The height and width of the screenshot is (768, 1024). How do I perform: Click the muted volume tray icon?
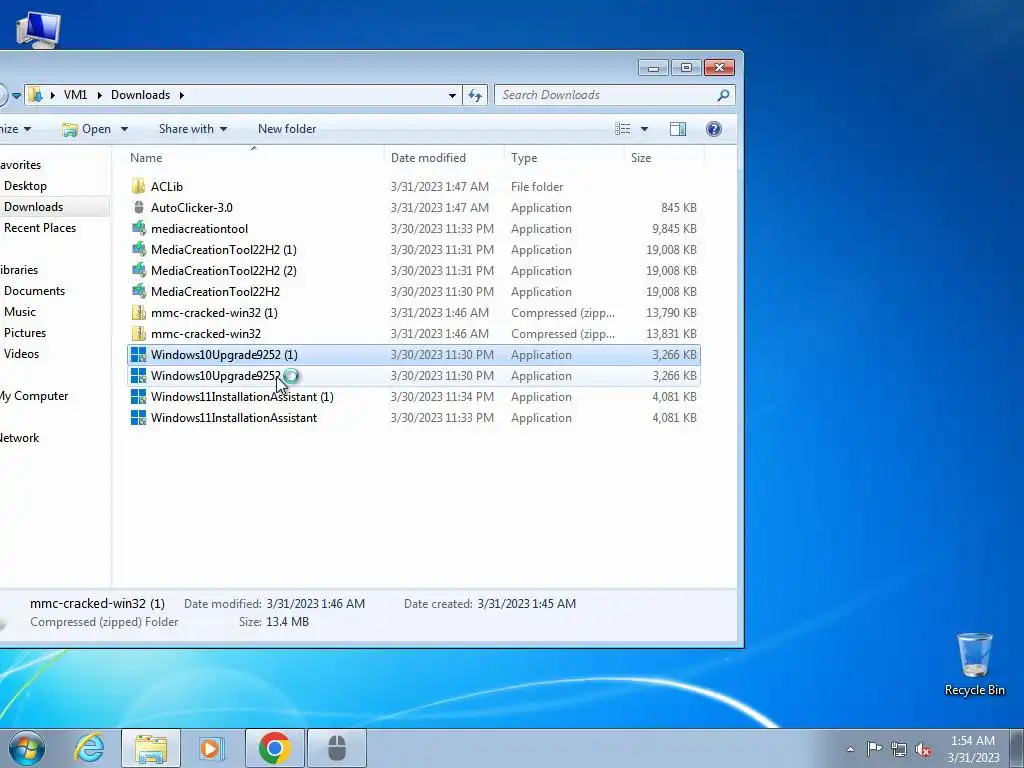(923, 749)
